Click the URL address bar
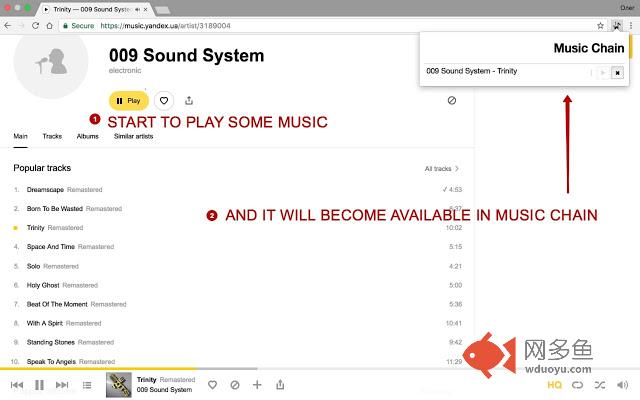640x400 pixels. click(x=327, y=25)
